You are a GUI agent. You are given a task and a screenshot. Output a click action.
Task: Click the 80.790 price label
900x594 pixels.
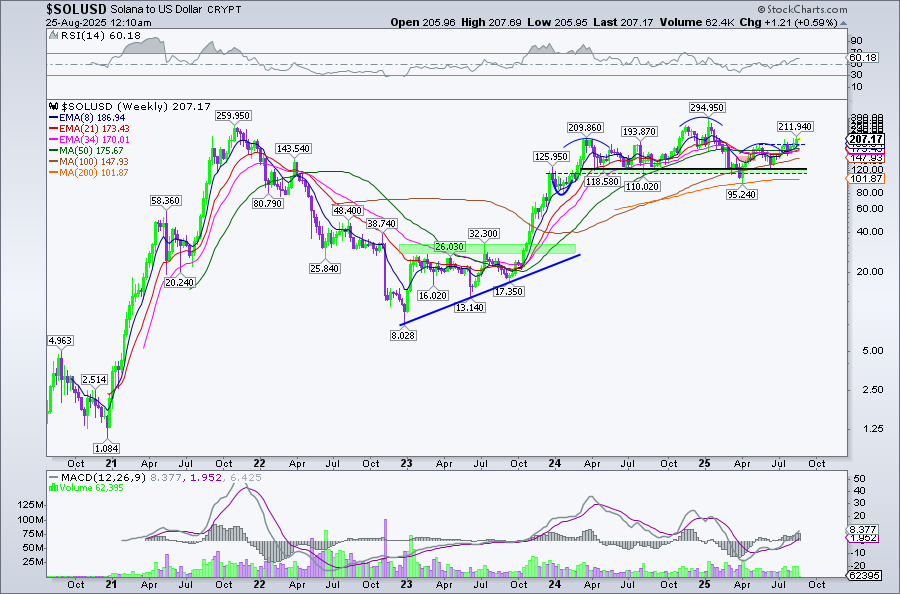click(x=267, y=203)
